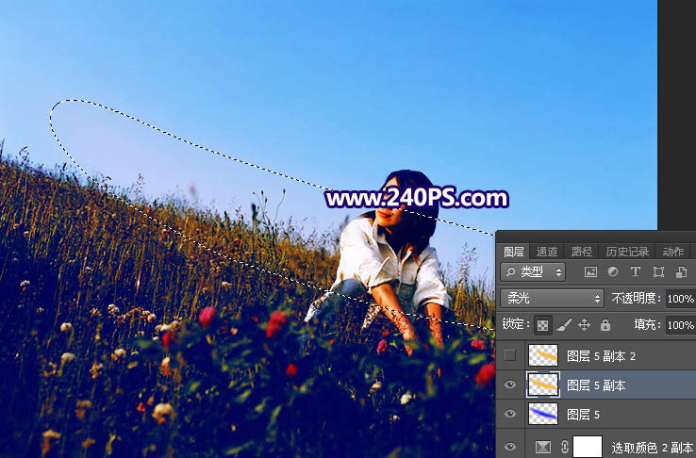Enable lock position move icon

pyautogui.click(x=584, y=325)
